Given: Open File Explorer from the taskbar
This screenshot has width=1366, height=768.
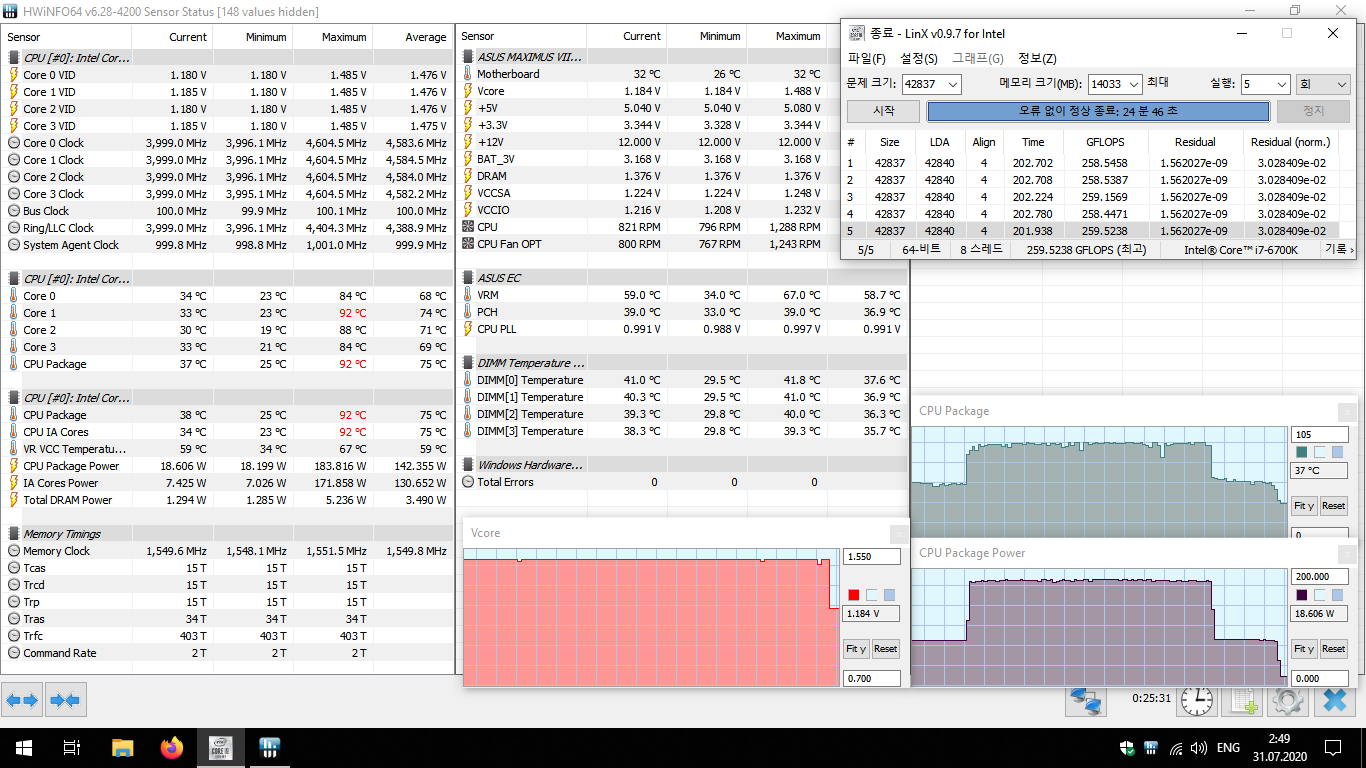Looking at the screenshot, I should click(x=122, y=747).
